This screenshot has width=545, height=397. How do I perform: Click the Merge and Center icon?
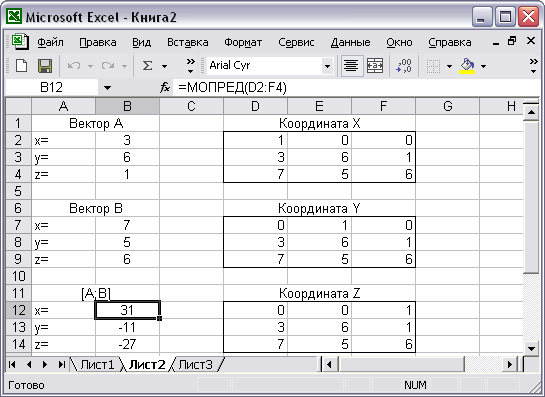click(375, 66)
